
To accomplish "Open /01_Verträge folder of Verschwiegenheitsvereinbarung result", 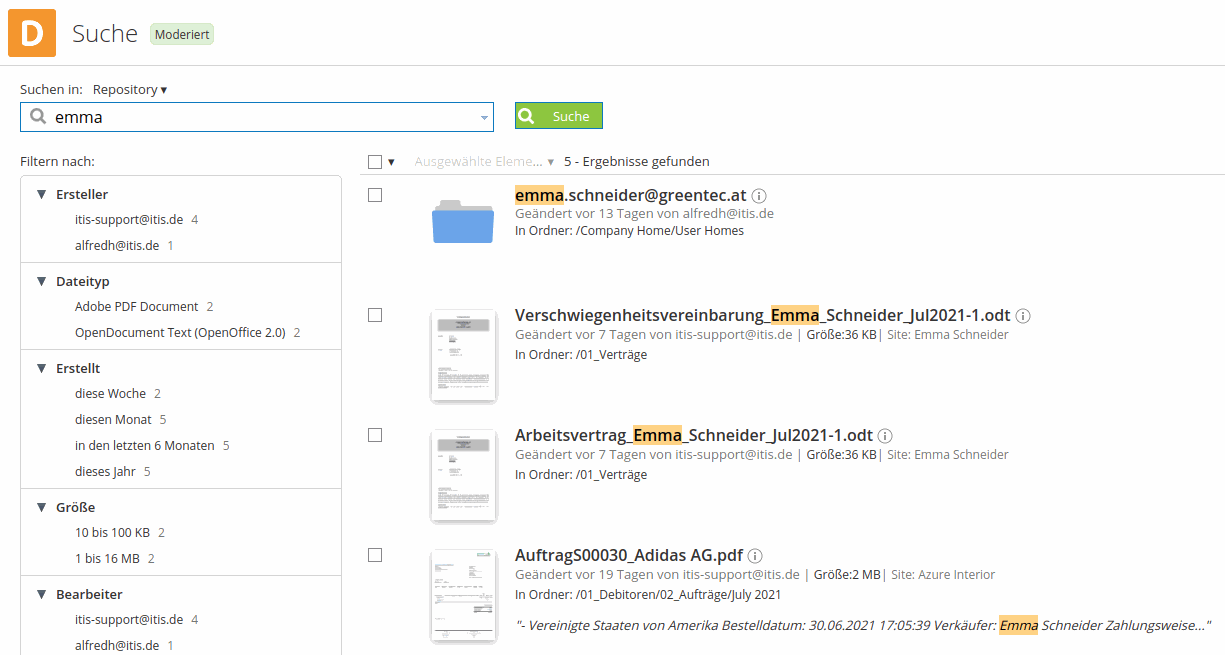I will click(x=611, y=355).
